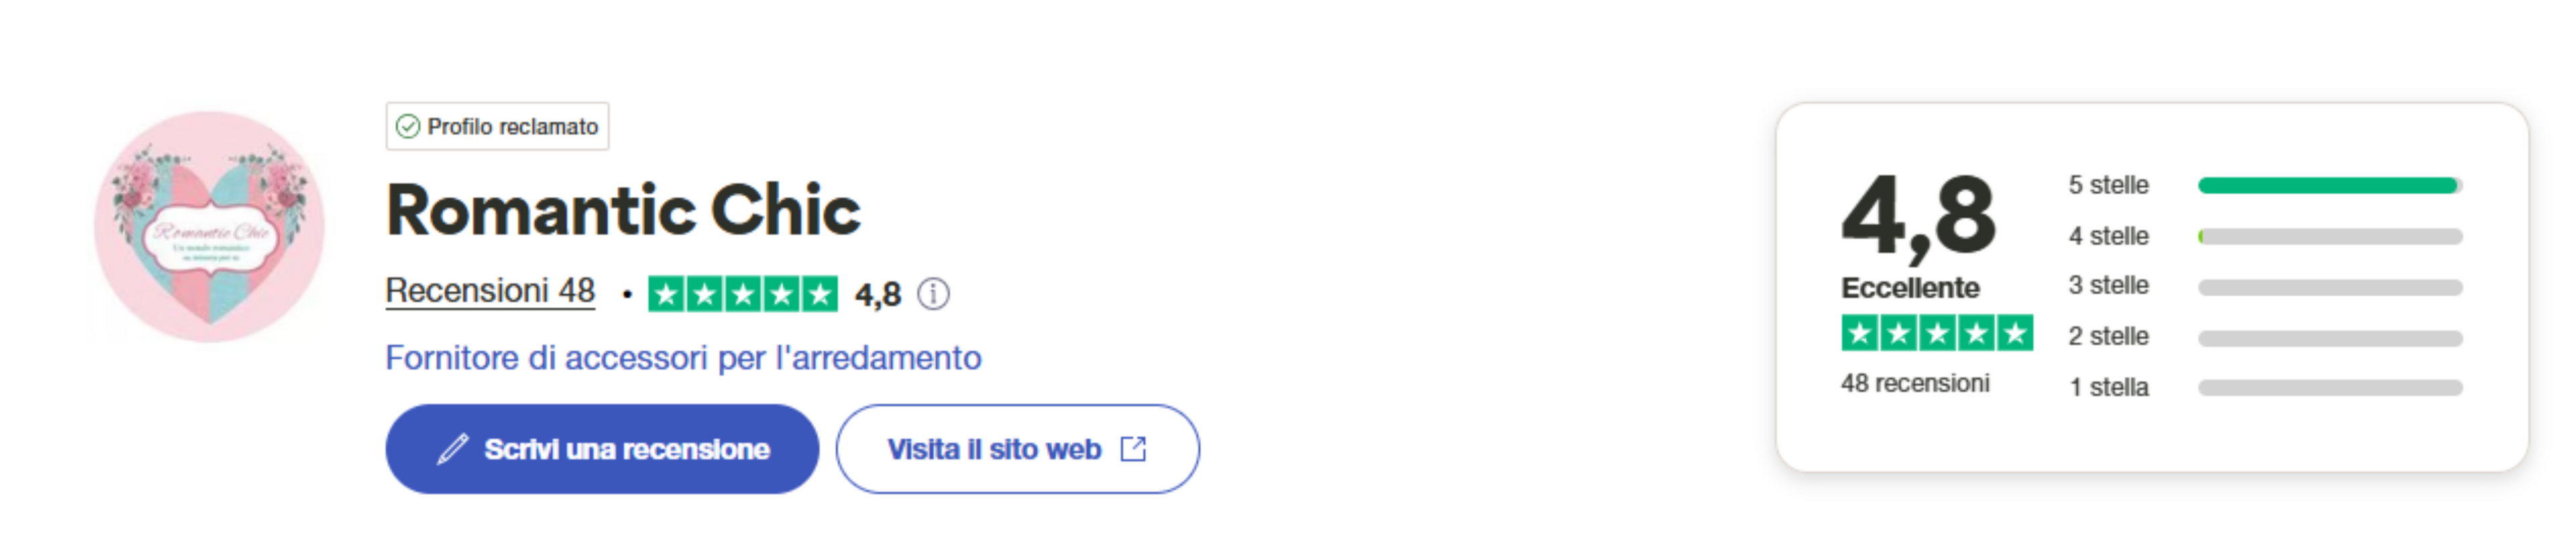Click the external link arrow icon
Image resolution: width=2576 pixels, height=558 pixels.
1133,449
